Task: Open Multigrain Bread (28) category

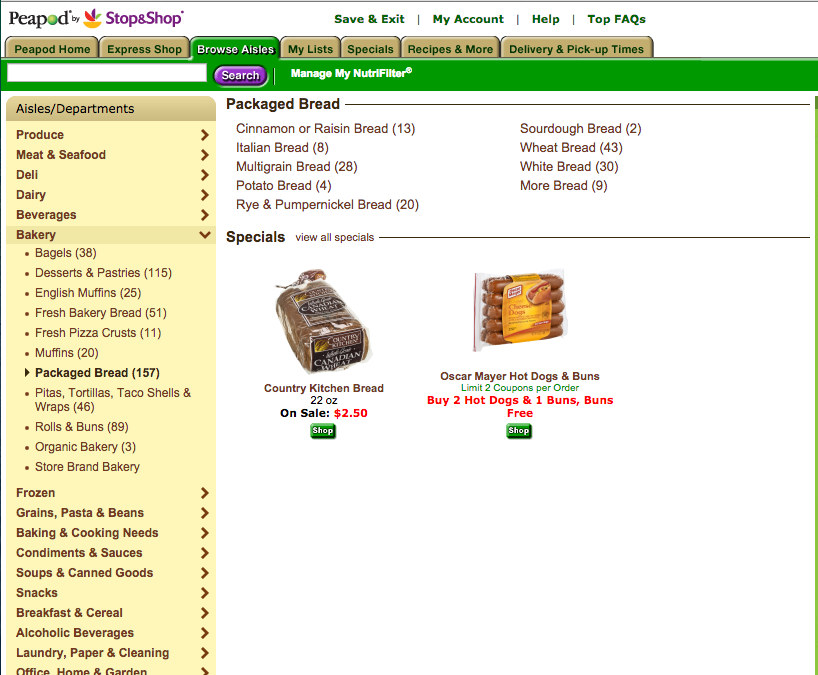Action: coord(297,167)
